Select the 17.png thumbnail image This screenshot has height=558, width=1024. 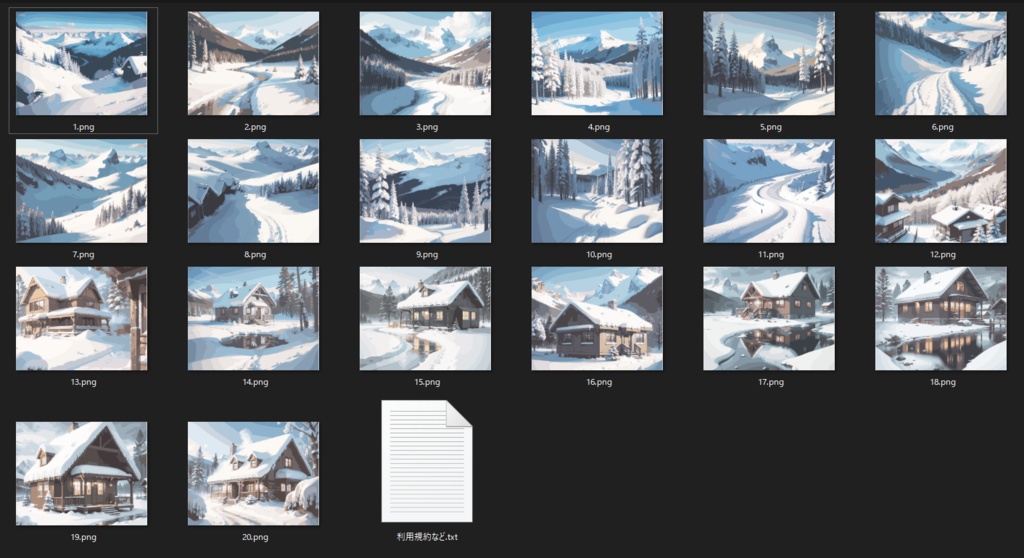click(x=769, y=318)
